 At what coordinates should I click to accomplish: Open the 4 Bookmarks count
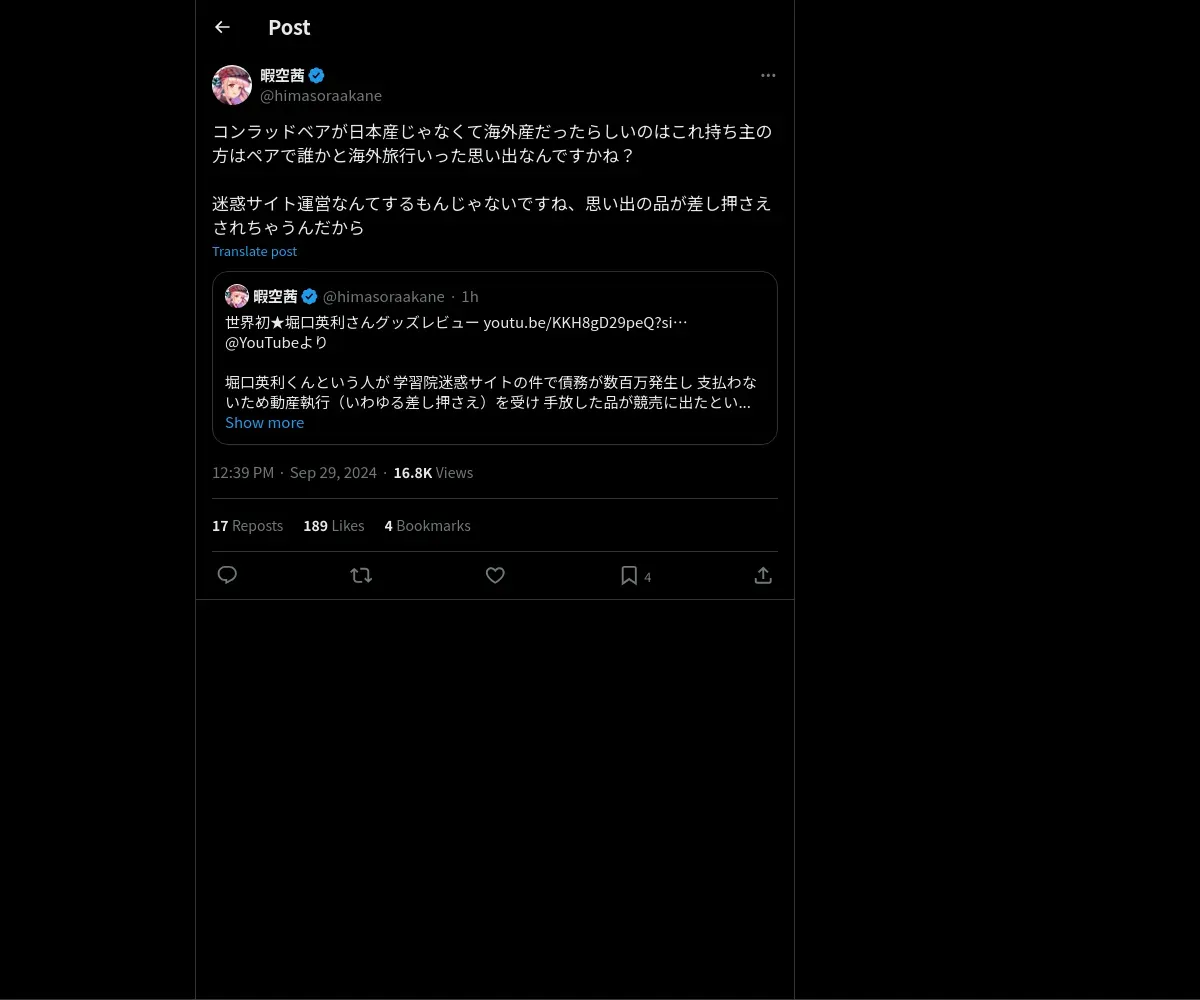tap(427, 525)
